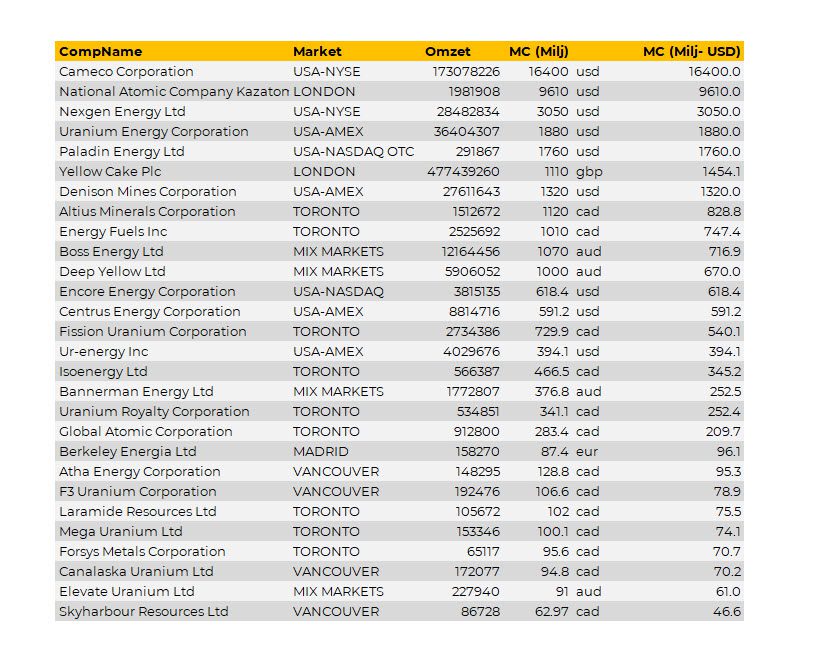815x665 pixels.
Task: Click Ur-energy Inc name
Action: coord(103,352)
